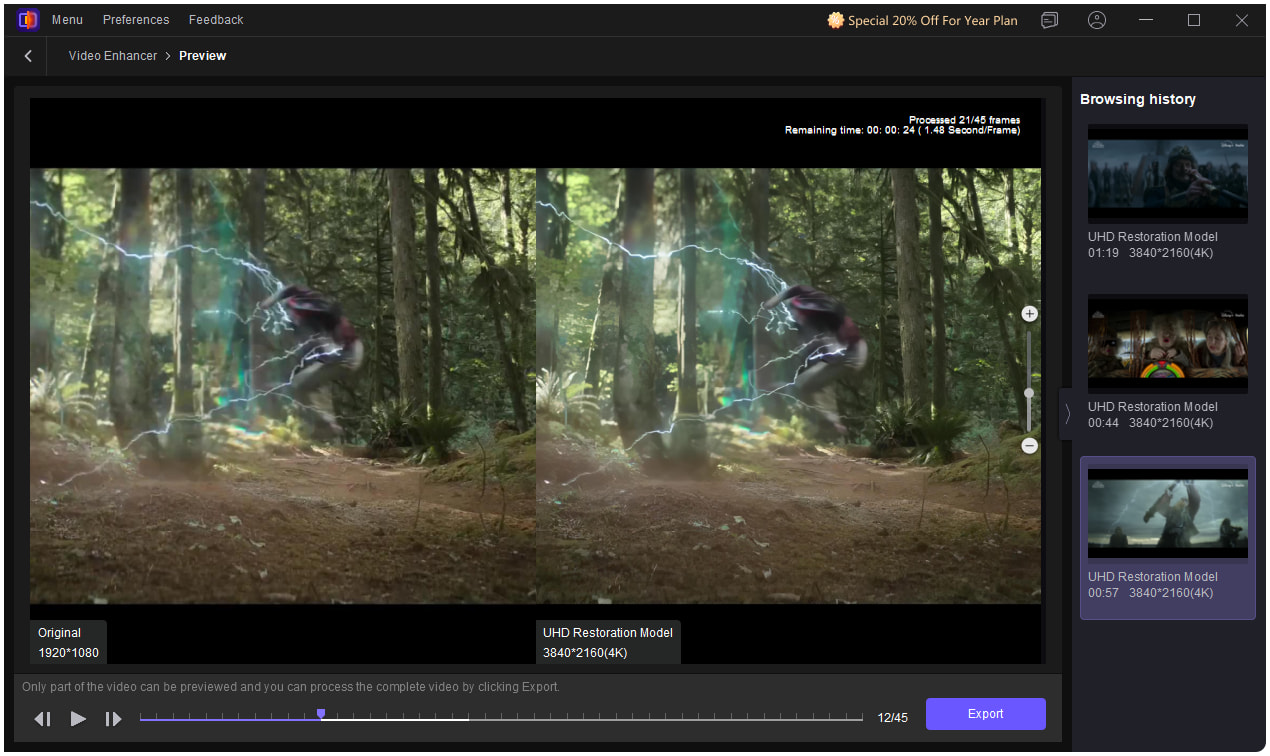The height and width of the screenshot is (756, 1270).
Task: Open Feedback
Action: [x=216, y=20]
